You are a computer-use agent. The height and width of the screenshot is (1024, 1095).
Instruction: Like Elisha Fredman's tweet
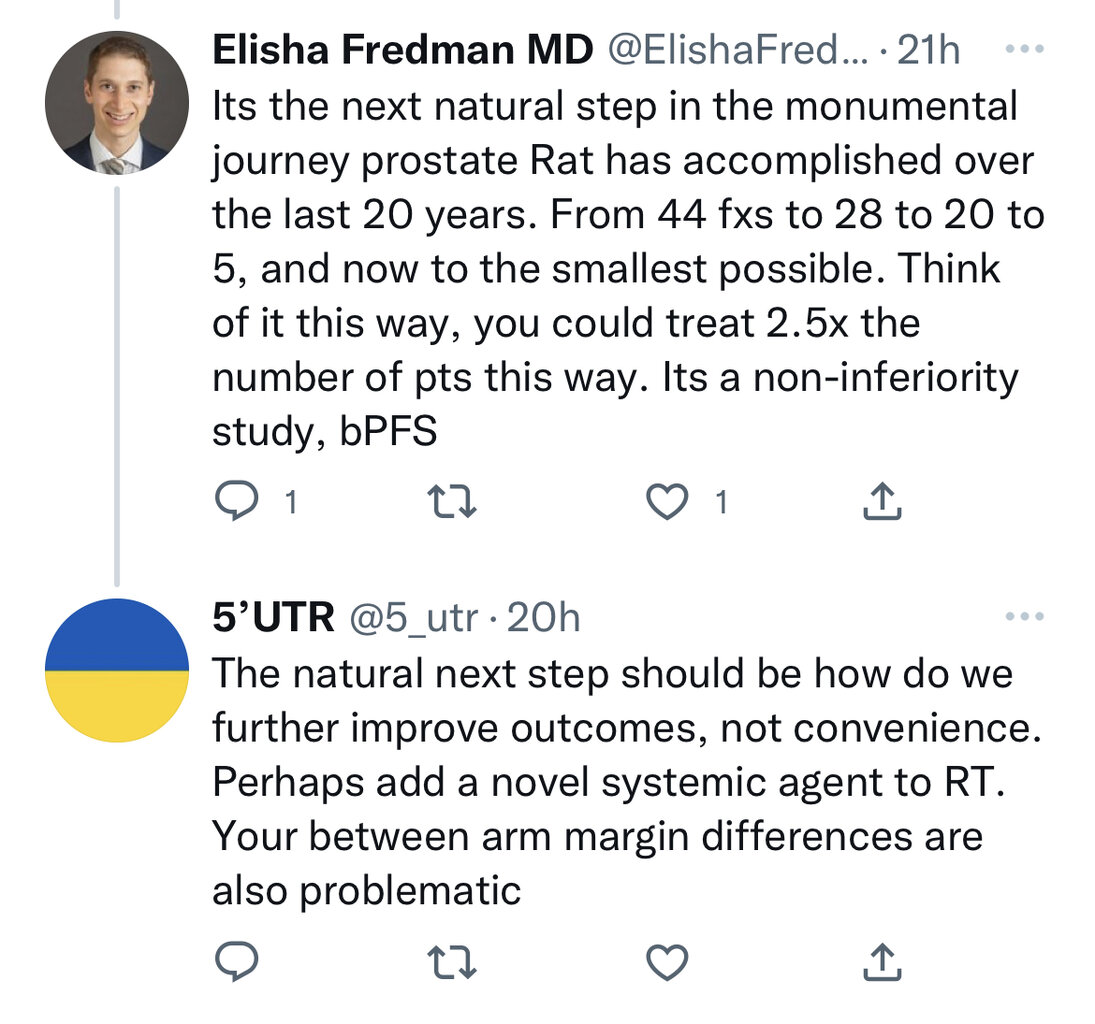(666, 501)
